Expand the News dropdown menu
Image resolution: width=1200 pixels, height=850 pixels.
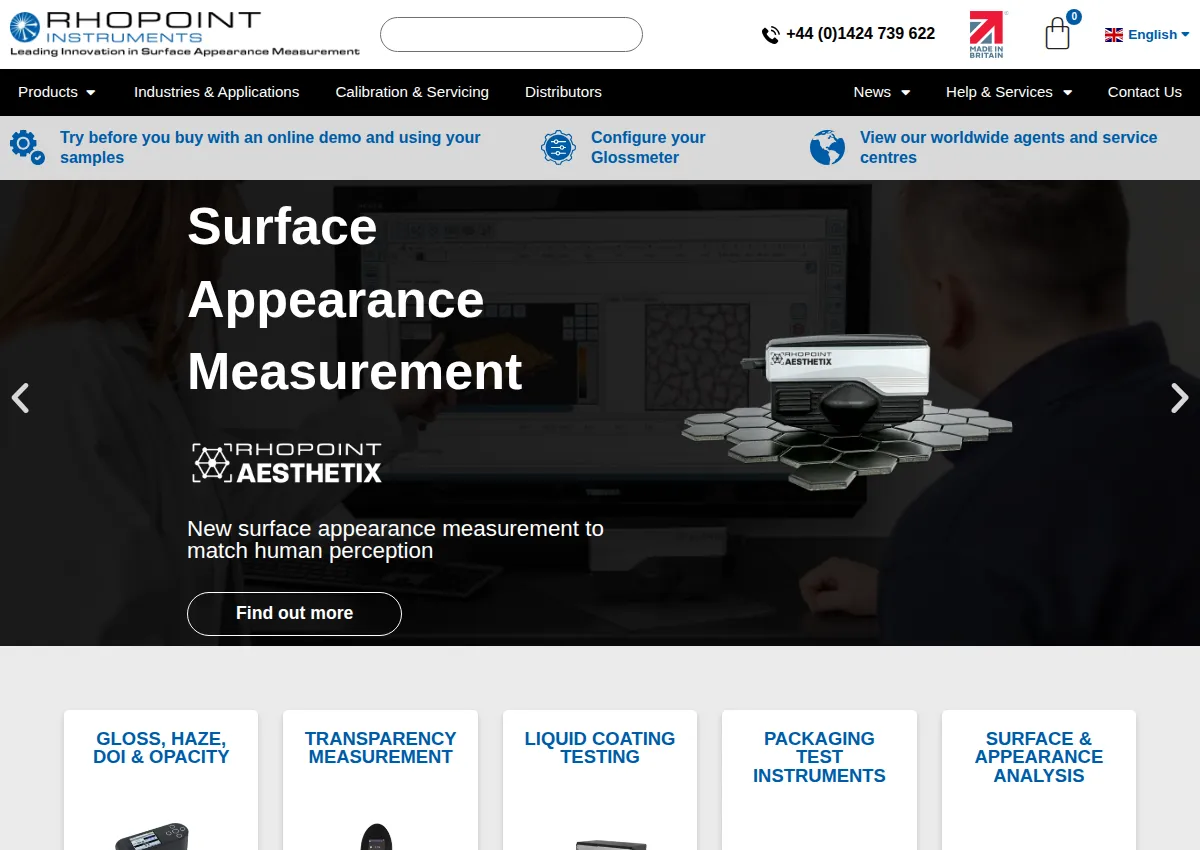point(882,92)
